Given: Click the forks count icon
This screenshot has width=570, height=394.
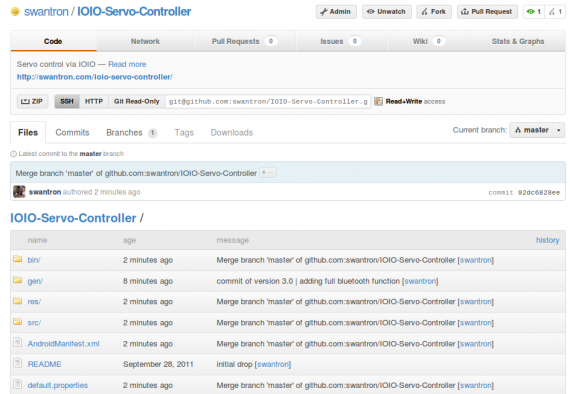Looking at the screenshot, I should click(555, 12).
